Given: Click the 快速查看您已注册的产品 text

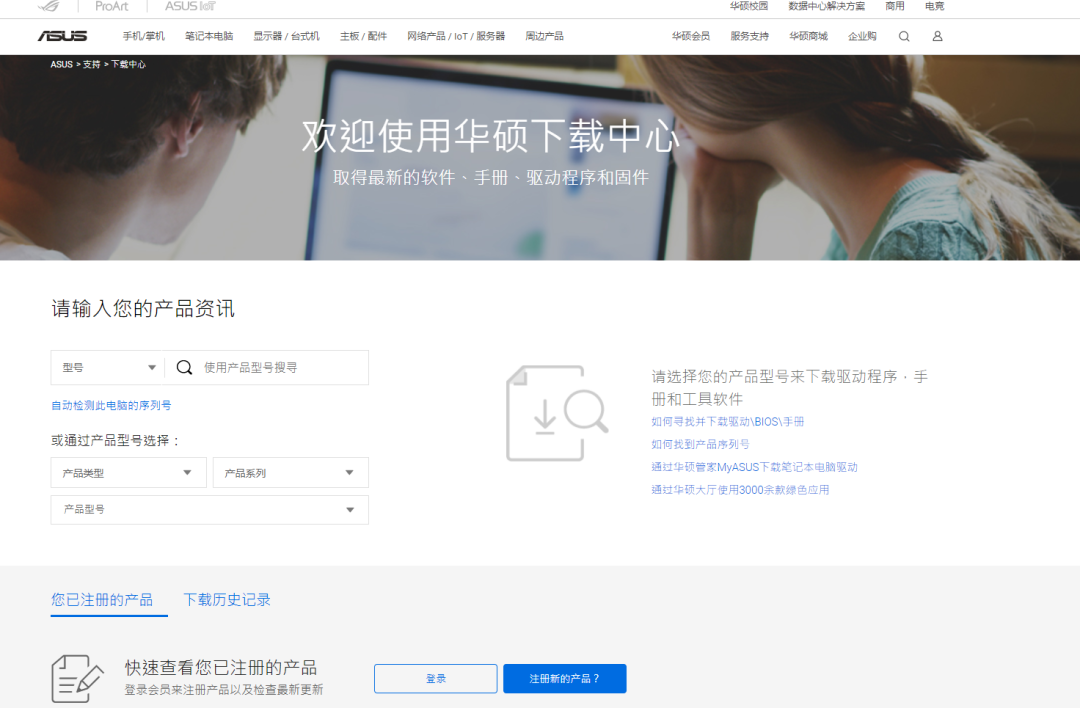Looking at the screenshot, I should [x=220, y=667].
